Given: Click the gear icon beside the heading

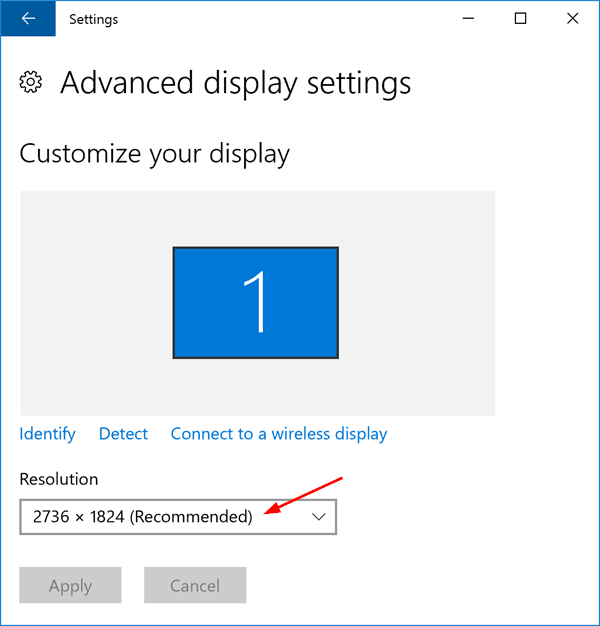Looking at the screenshot, I should tap(32, 82).
